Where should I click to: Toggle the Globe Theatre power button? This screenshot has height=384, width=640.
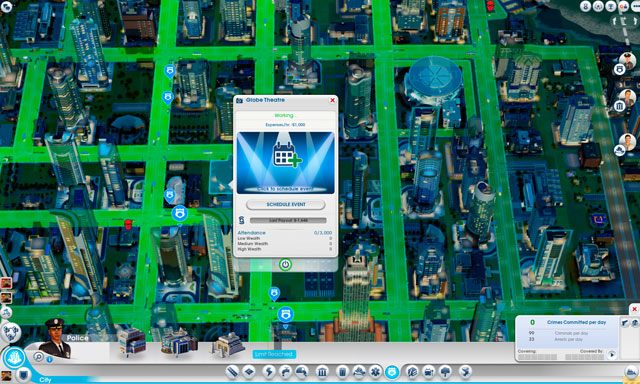tap(285, 264)
